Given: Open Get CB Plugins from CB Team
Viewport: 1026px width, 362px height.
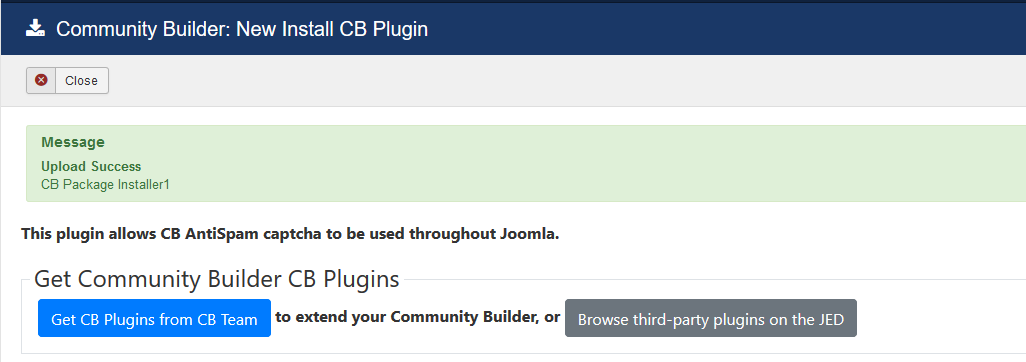Looking at the screenshot, I should pos(154,318).
